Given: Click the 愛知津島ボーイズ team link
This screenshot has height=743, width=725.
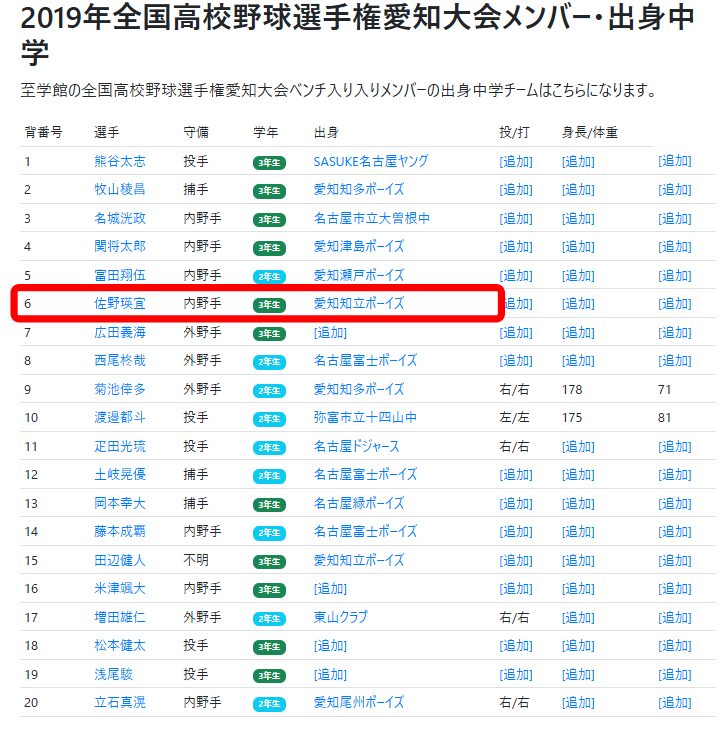Looking at the screenshot, I should click(x=358, y=246).
